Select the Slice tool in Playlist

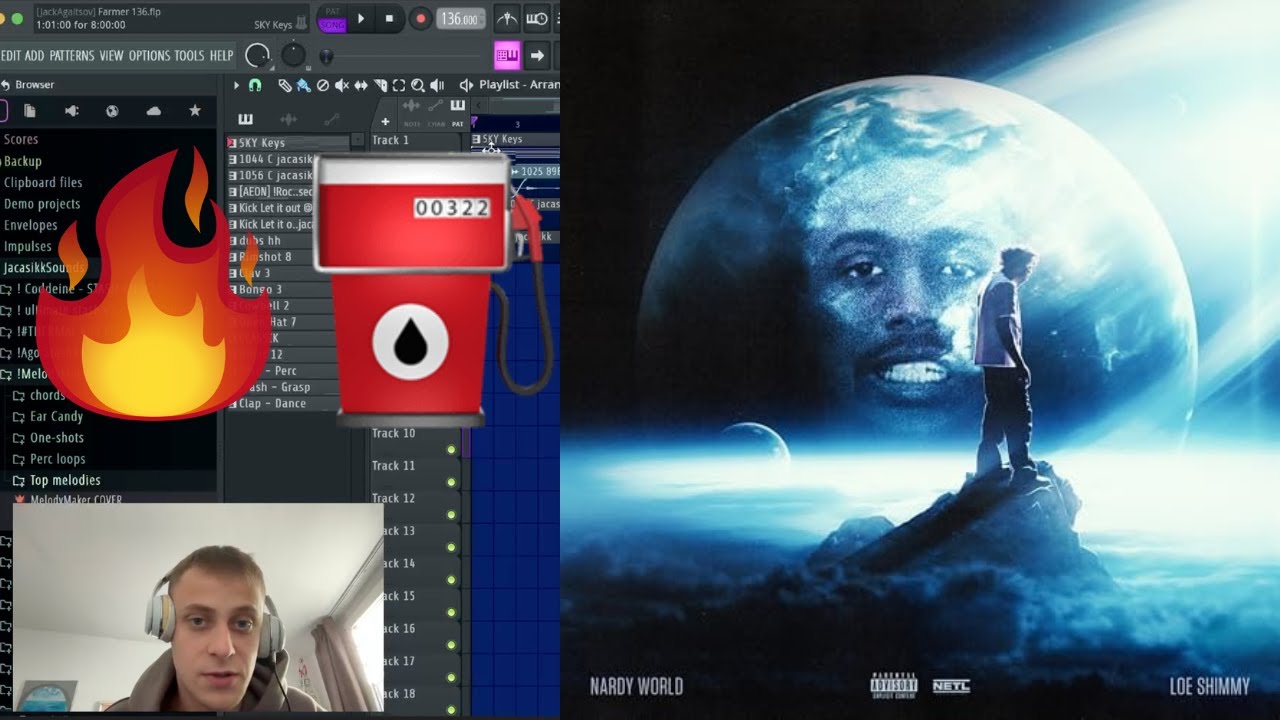click(x=380, y=85)
